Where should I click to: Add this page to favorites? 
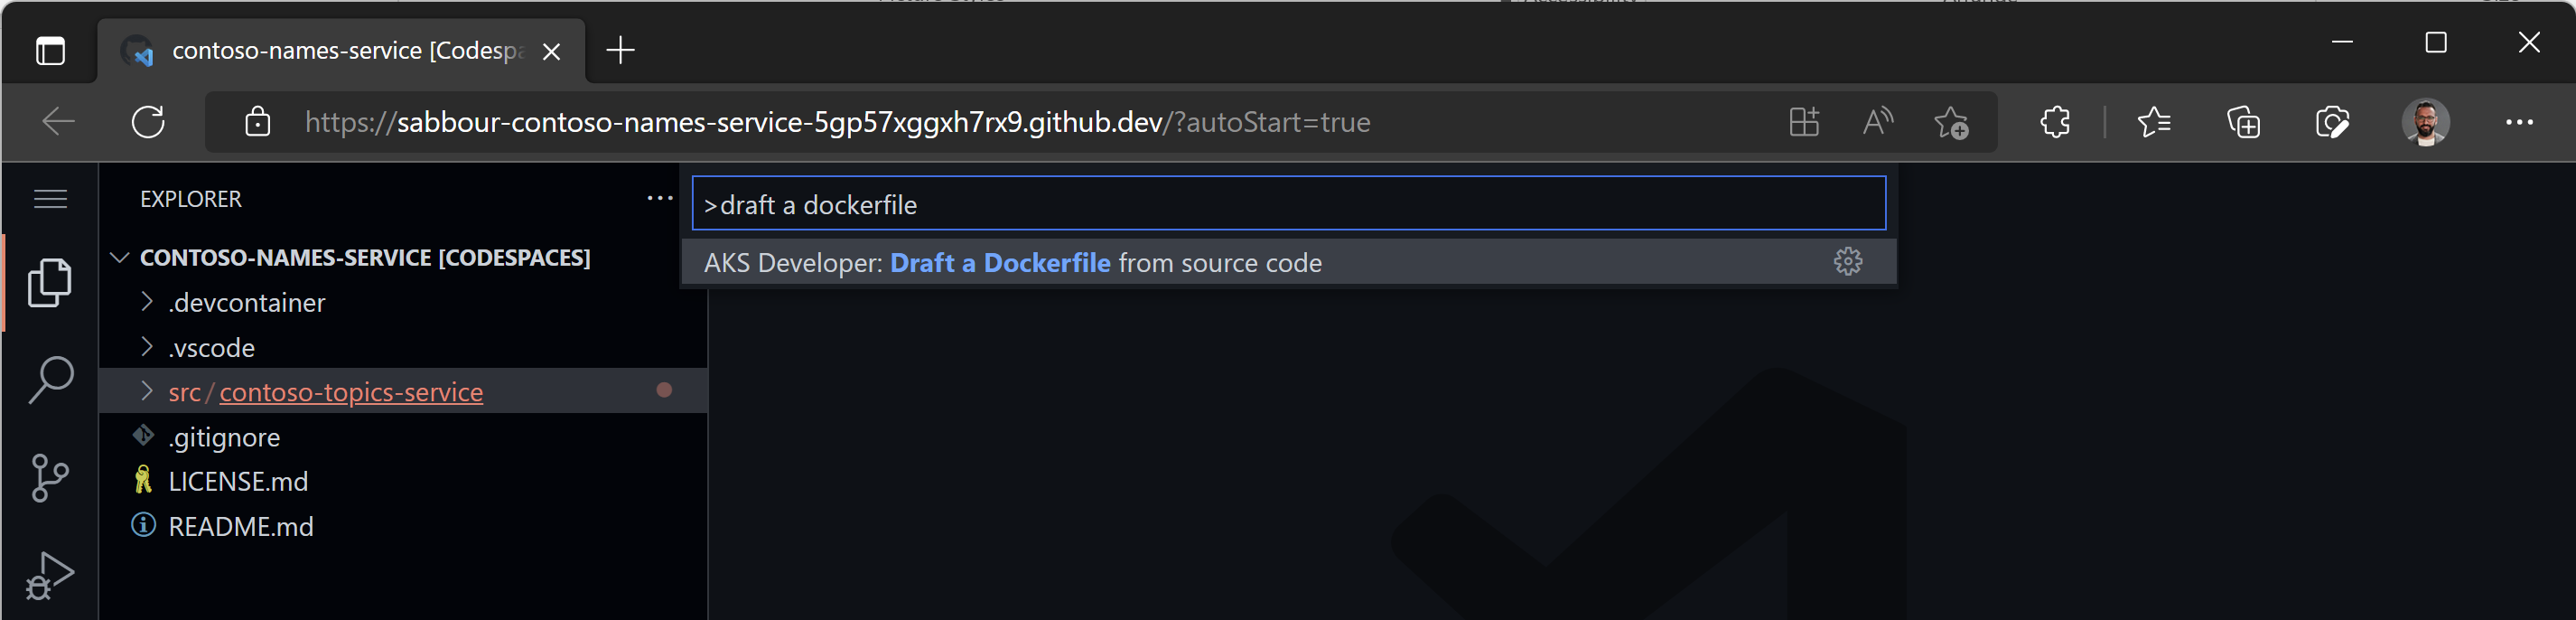[x=1950, y=122]
